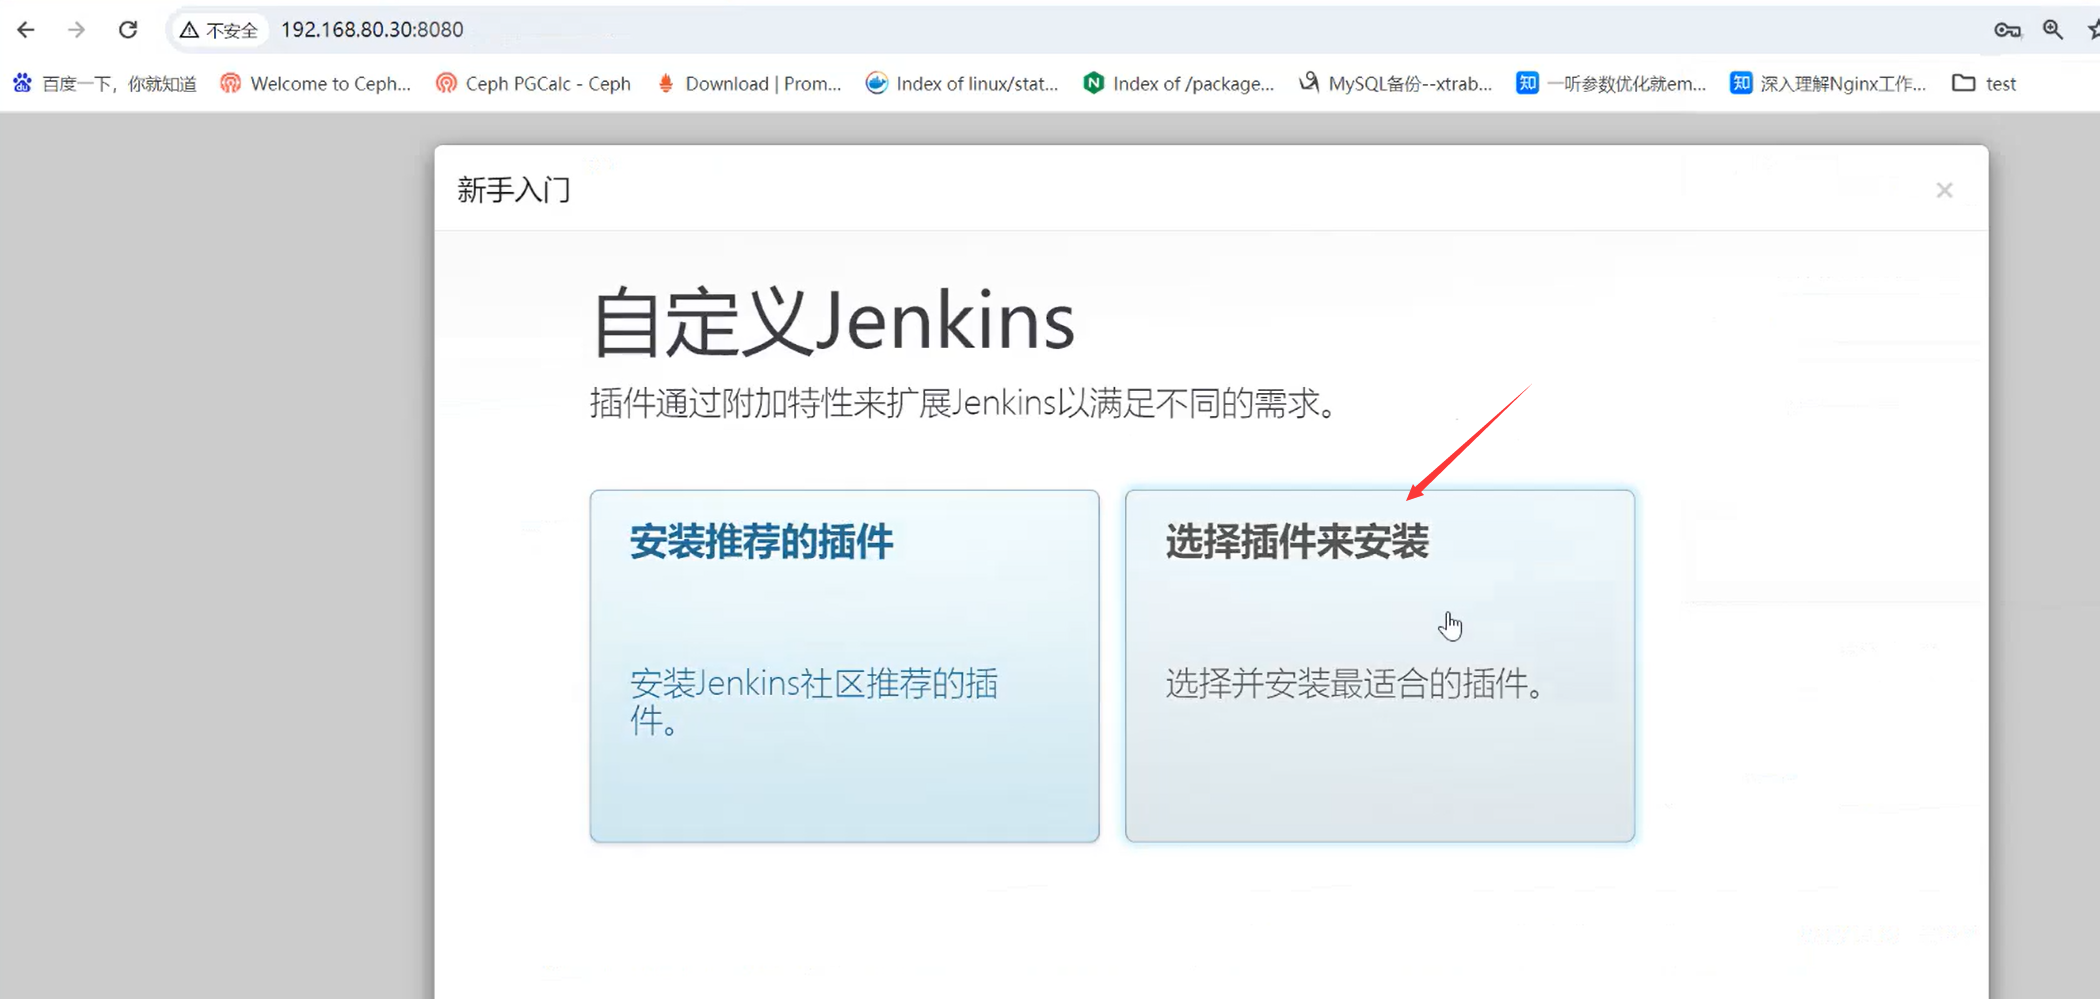Open the password key icon

2007,30
